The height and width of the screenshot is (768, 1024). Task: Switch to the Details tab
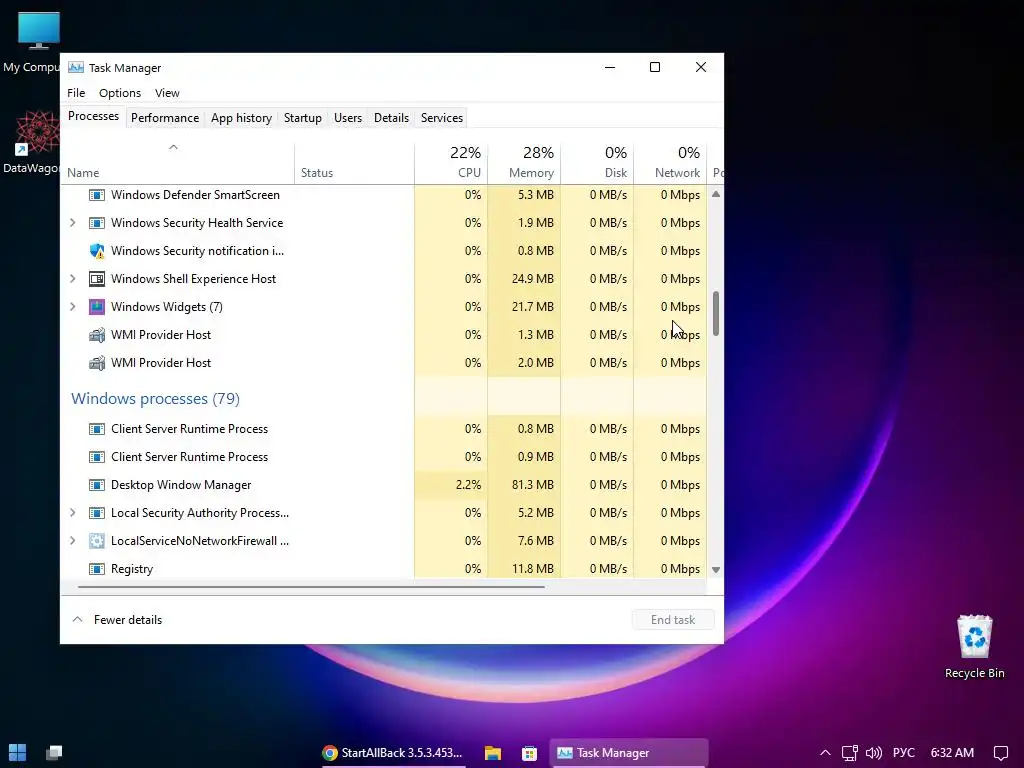coord(391,118)
